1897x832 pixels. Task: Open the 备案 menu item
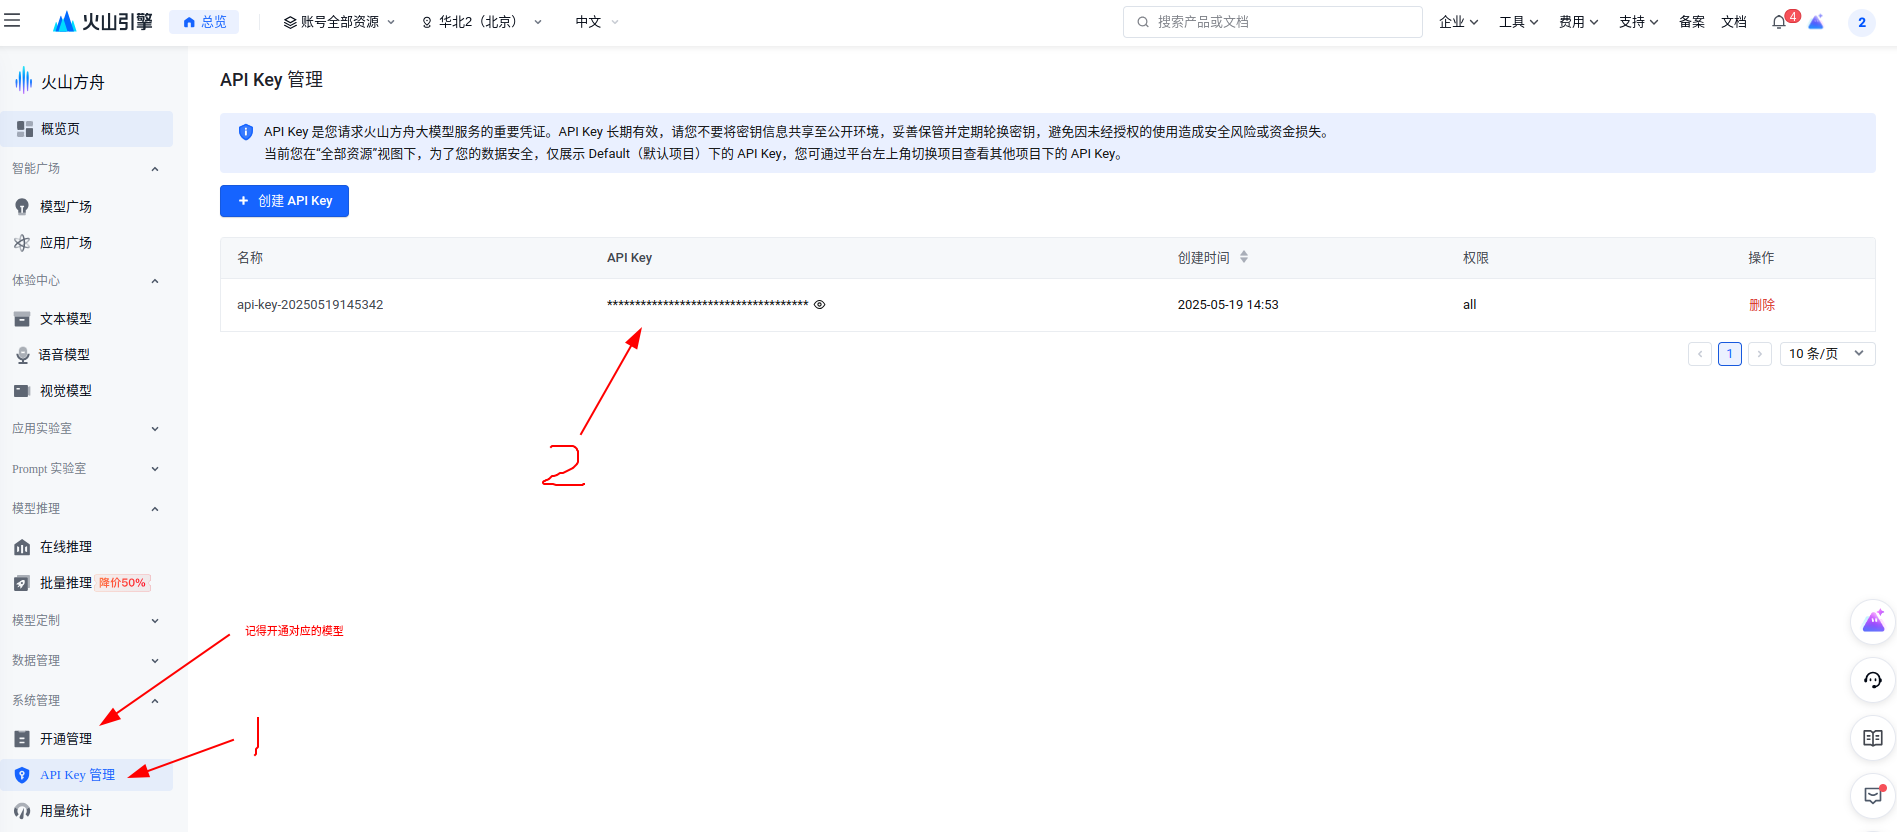(1691, 22)
